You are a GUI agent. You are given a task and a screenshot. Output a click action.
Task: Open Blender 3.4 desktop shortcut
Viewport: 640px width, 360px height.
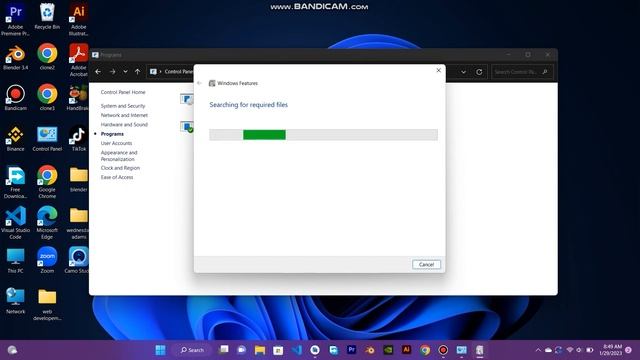[16, 57]
